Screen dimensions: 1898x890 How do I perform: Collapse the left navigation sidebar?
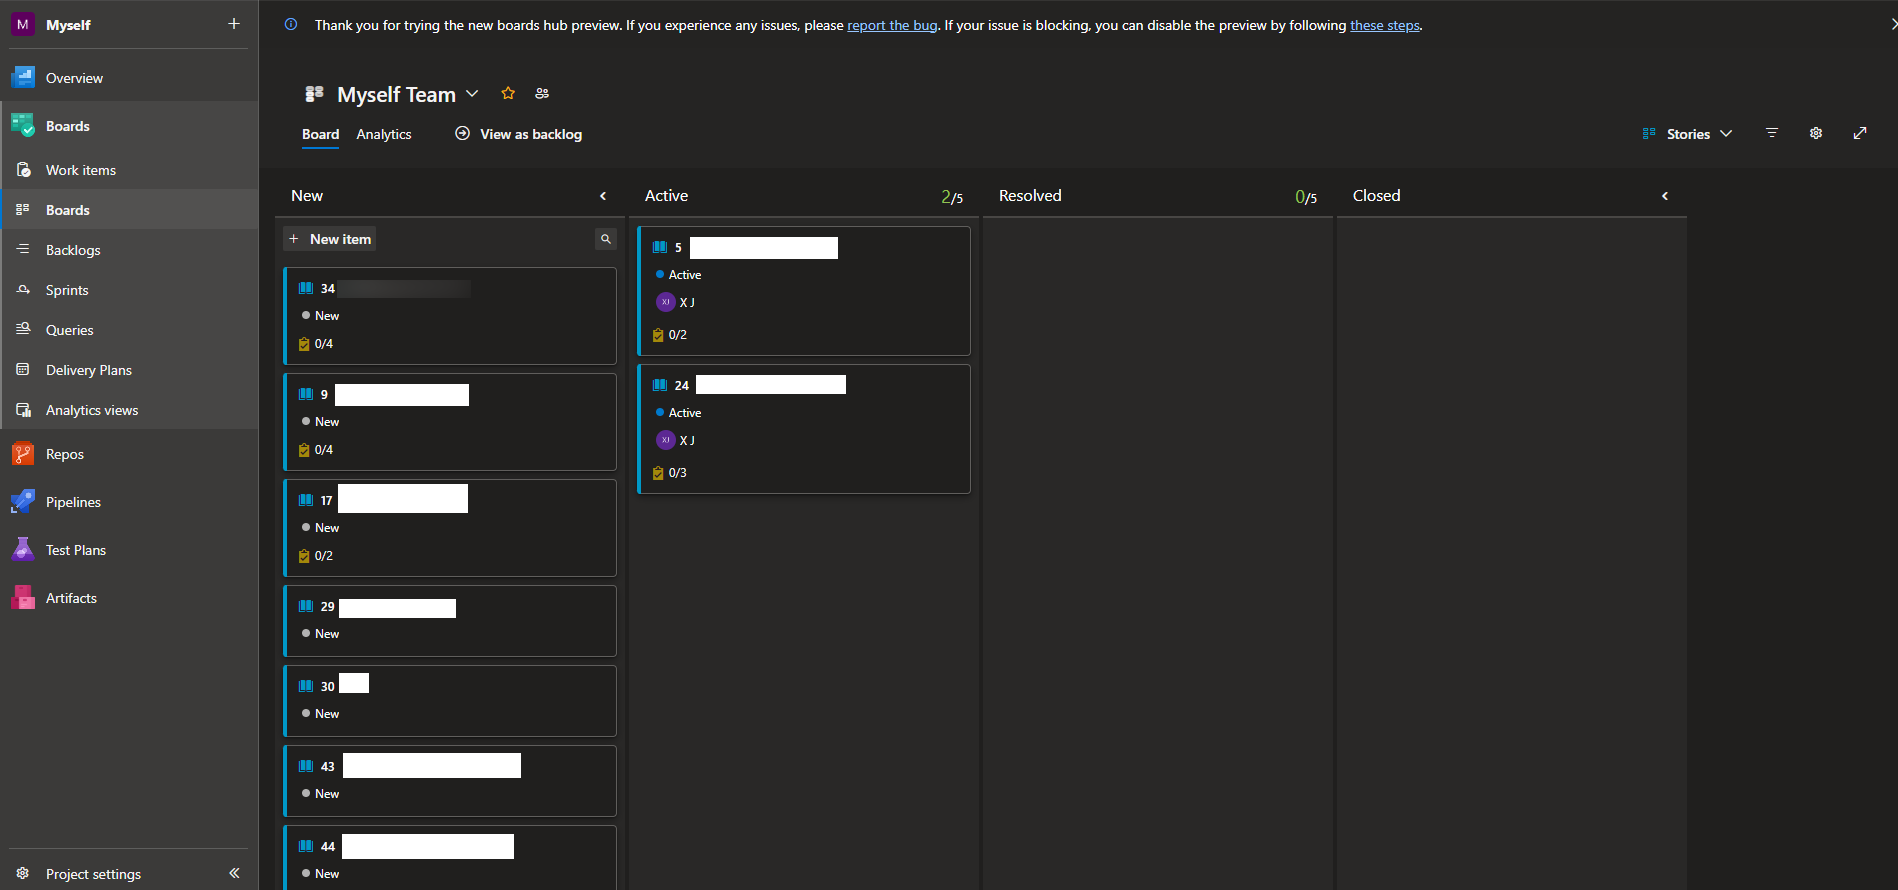(x=234, y=873)
